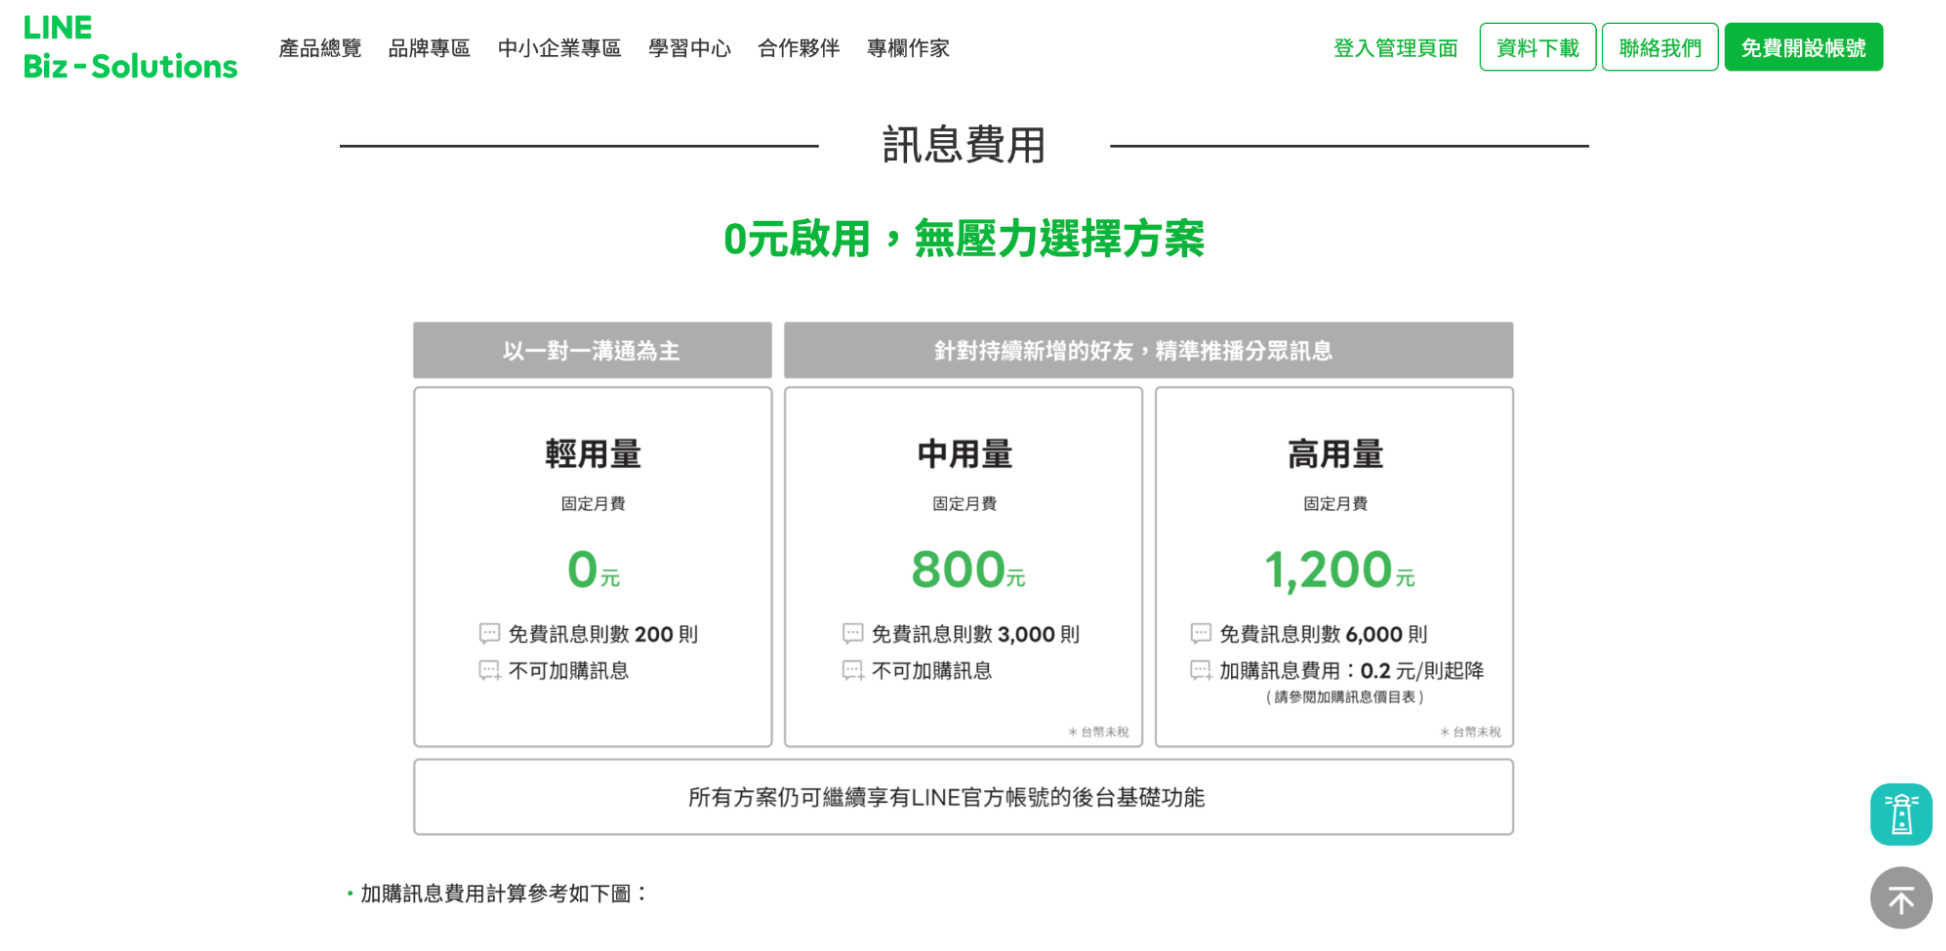
Task: Click 免費訊息則數 6,000 則 text
Action: [1324, 634]
